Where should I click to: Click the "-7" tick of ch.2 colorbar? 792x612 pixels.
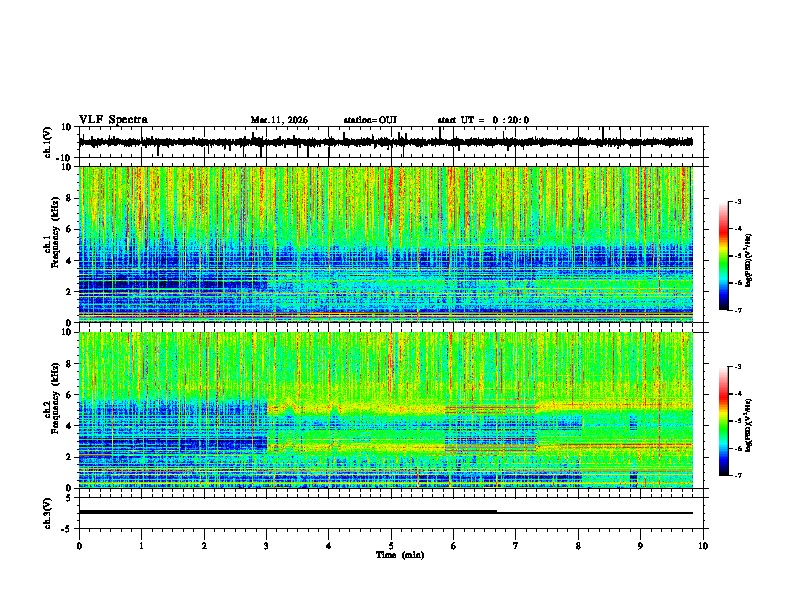pos(737,475)
